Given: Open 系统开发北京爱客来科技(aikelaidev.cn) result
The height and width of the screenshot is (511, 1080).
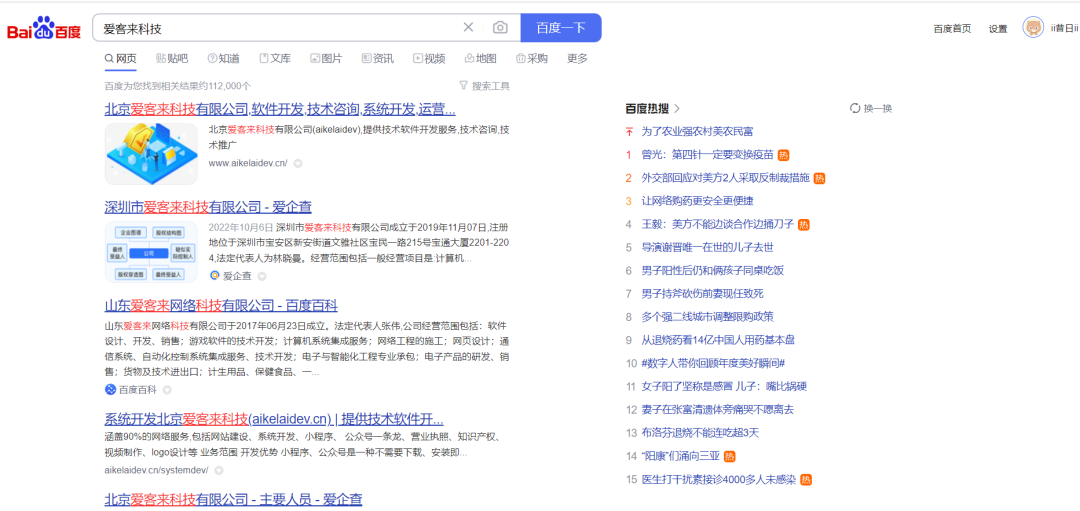Looking at the screenshot, I should (273, 419).
